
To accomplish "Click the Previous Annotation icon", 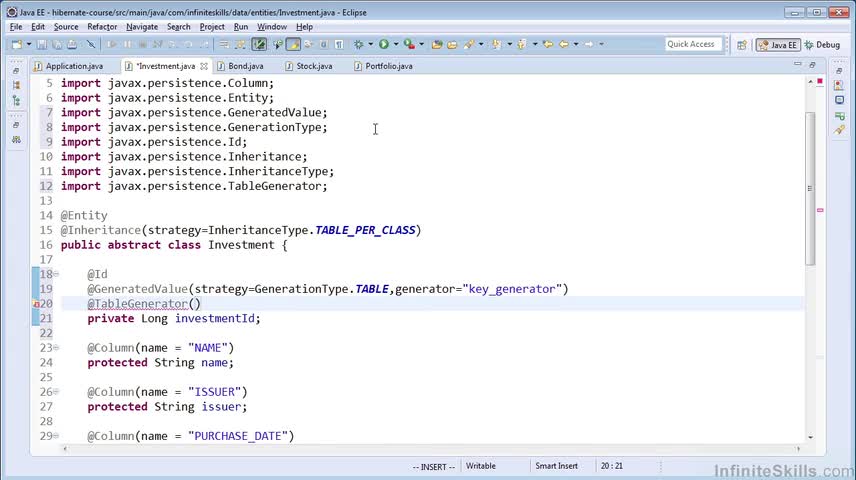I will click(x=522, y=44).
